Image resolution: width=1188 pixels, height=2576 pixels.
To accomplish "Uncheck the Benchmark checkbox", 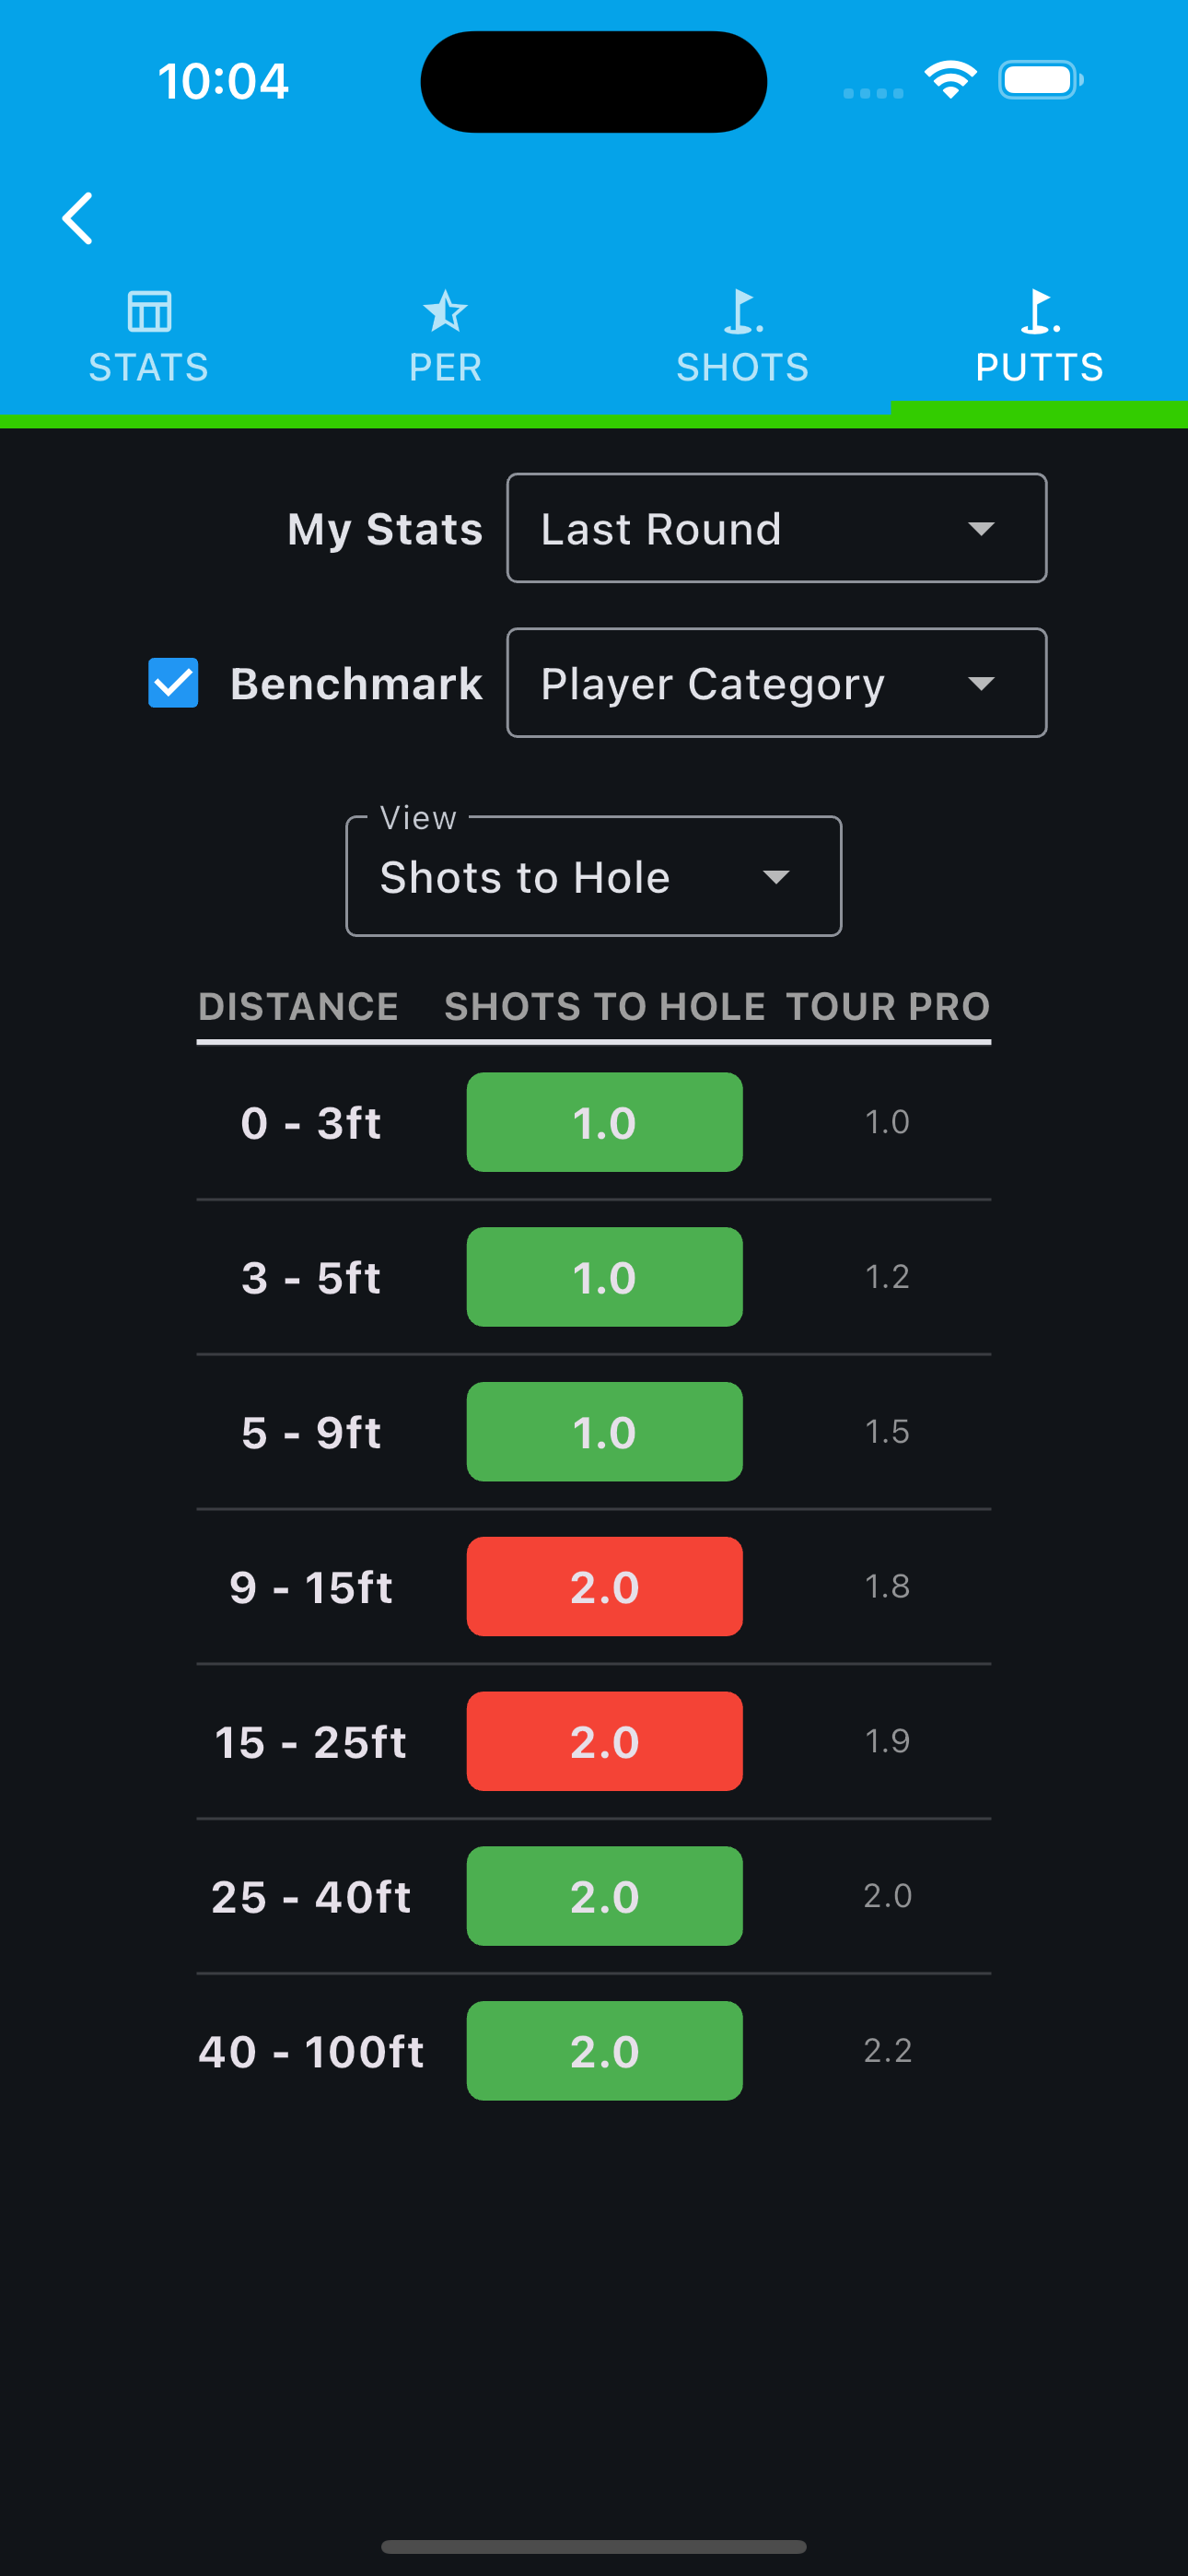I will (173, 683).
